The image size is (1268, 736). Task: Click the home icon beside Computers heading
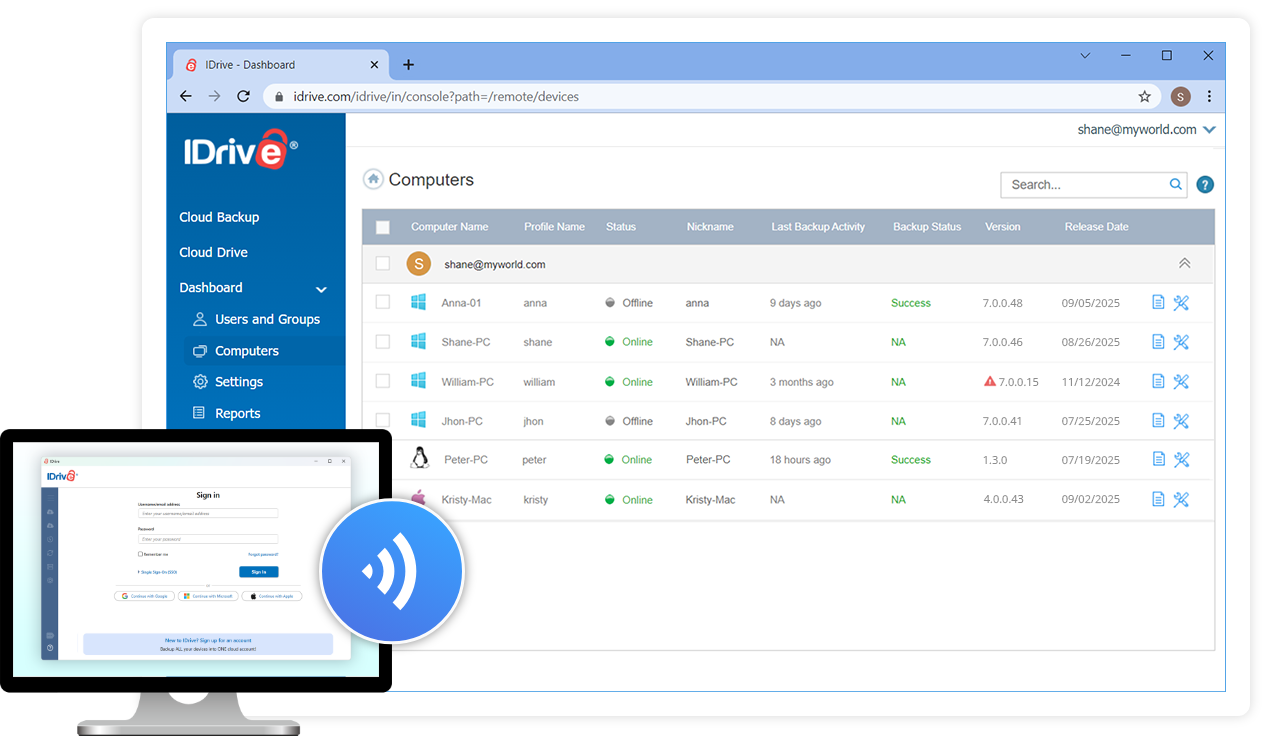point(373,179)
